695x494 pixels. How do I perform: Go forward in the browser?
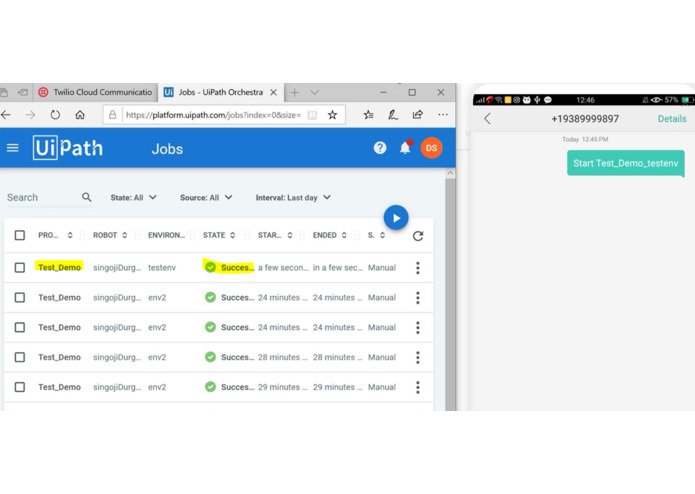coord(30,115)
